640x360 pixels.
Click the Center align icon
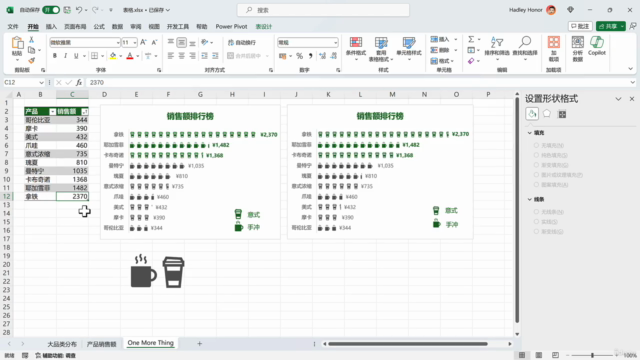182,56
